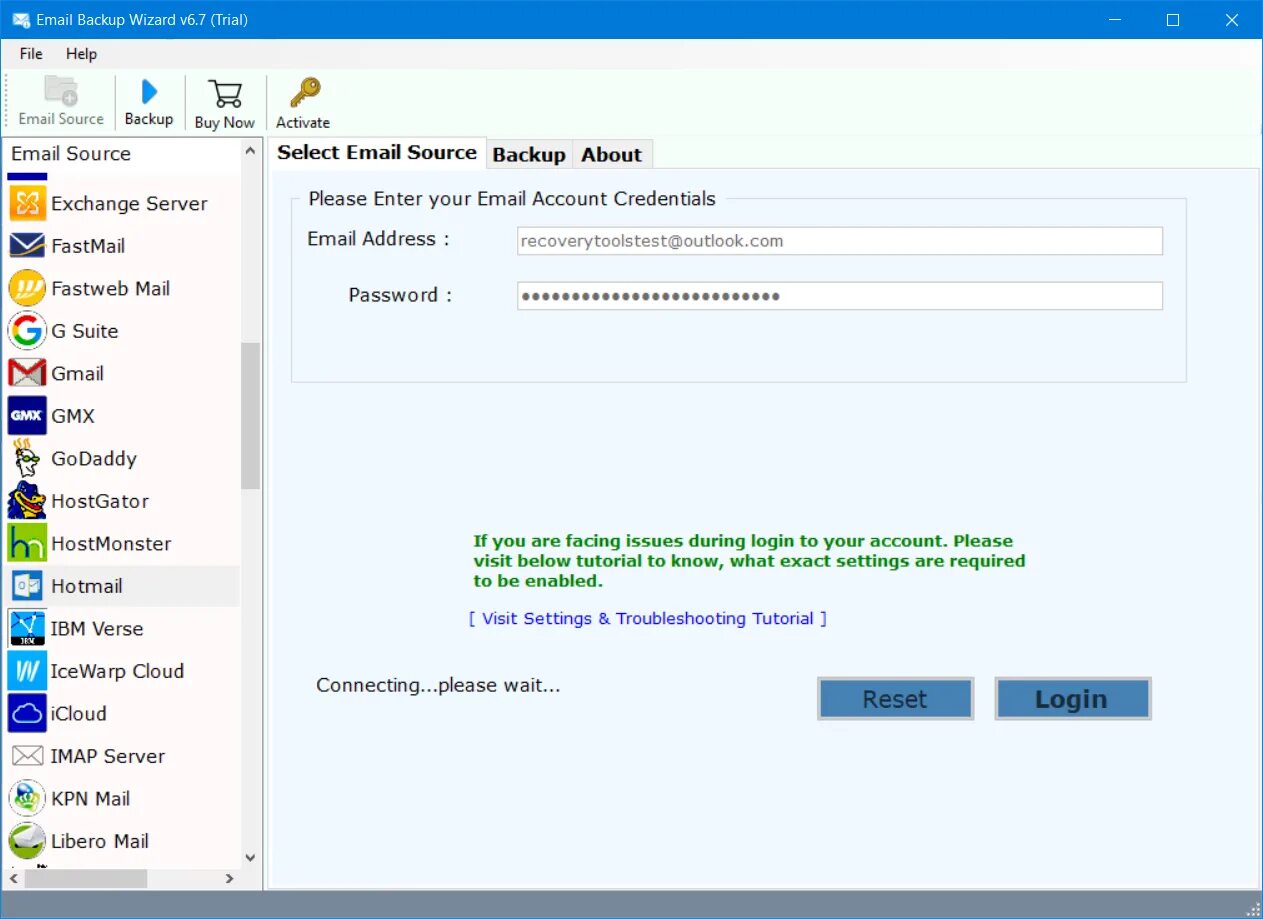Open the File menu
The width and height of the screenshot is (1263, 919).
click(31, 54)
